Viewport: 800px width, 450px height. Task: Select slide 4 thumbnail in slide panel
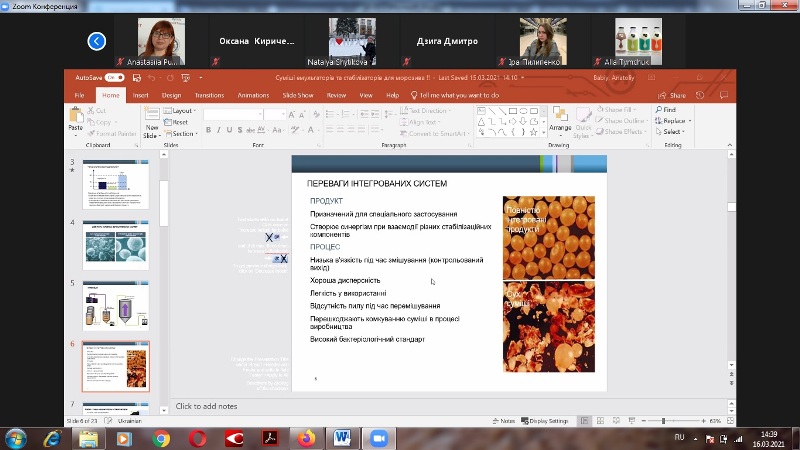coord(115,241)
